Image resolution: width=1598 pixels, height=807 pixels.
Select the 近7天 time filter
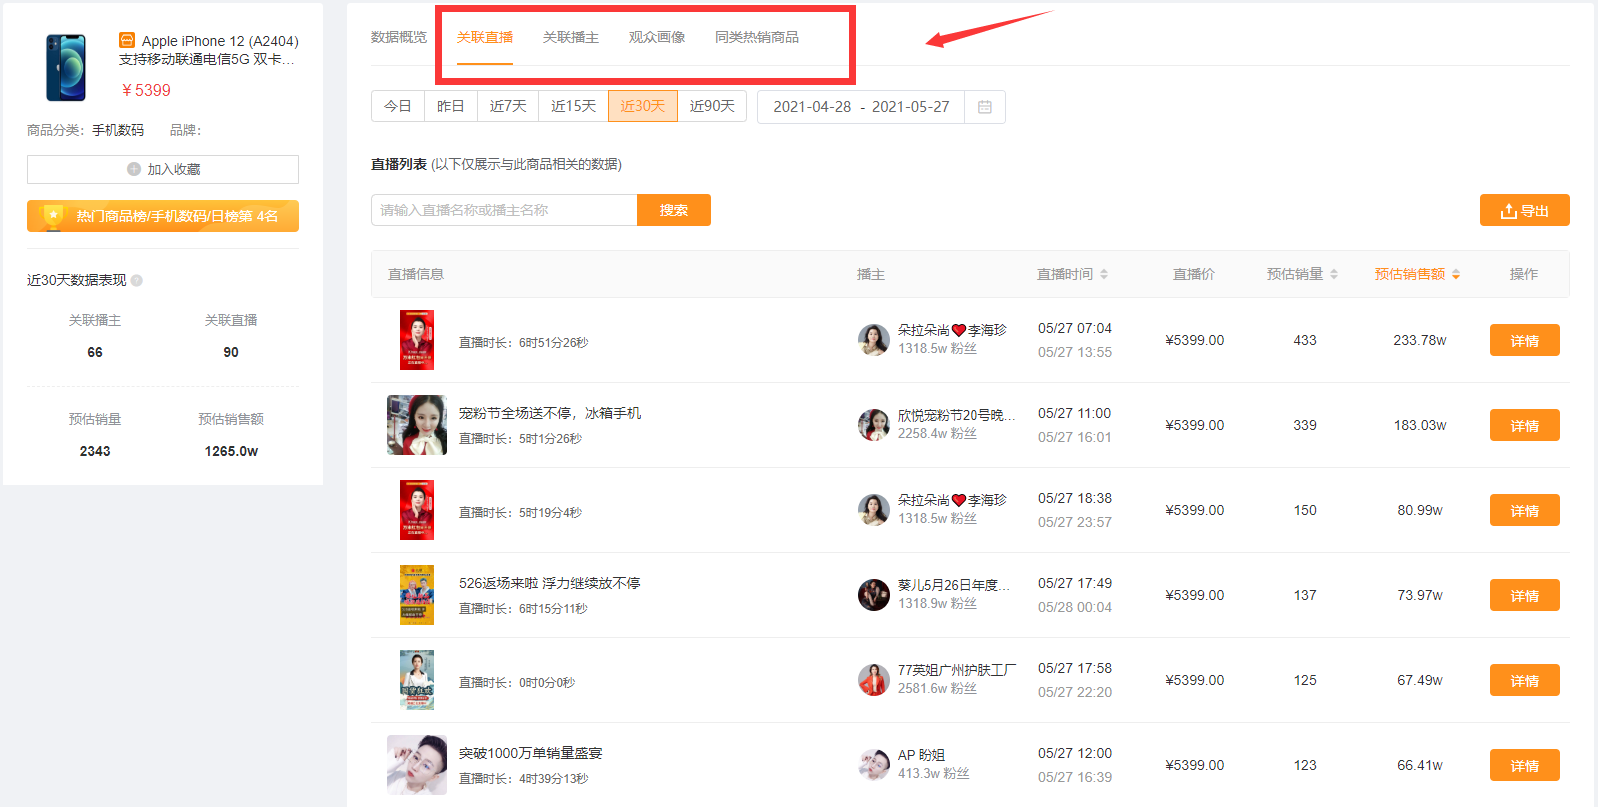tap(508, 106)
